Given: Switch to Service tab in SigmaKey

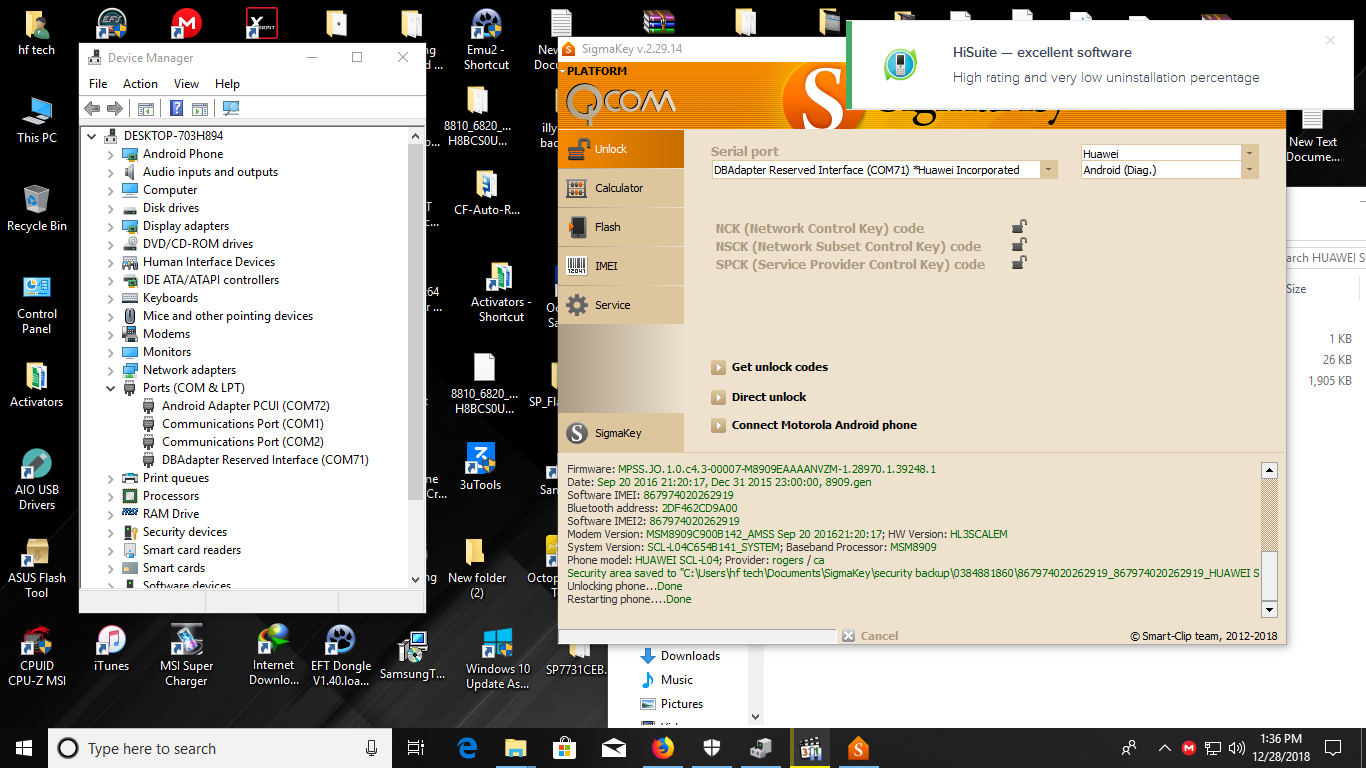Looking at the screenshot, I should pos(621,305).
